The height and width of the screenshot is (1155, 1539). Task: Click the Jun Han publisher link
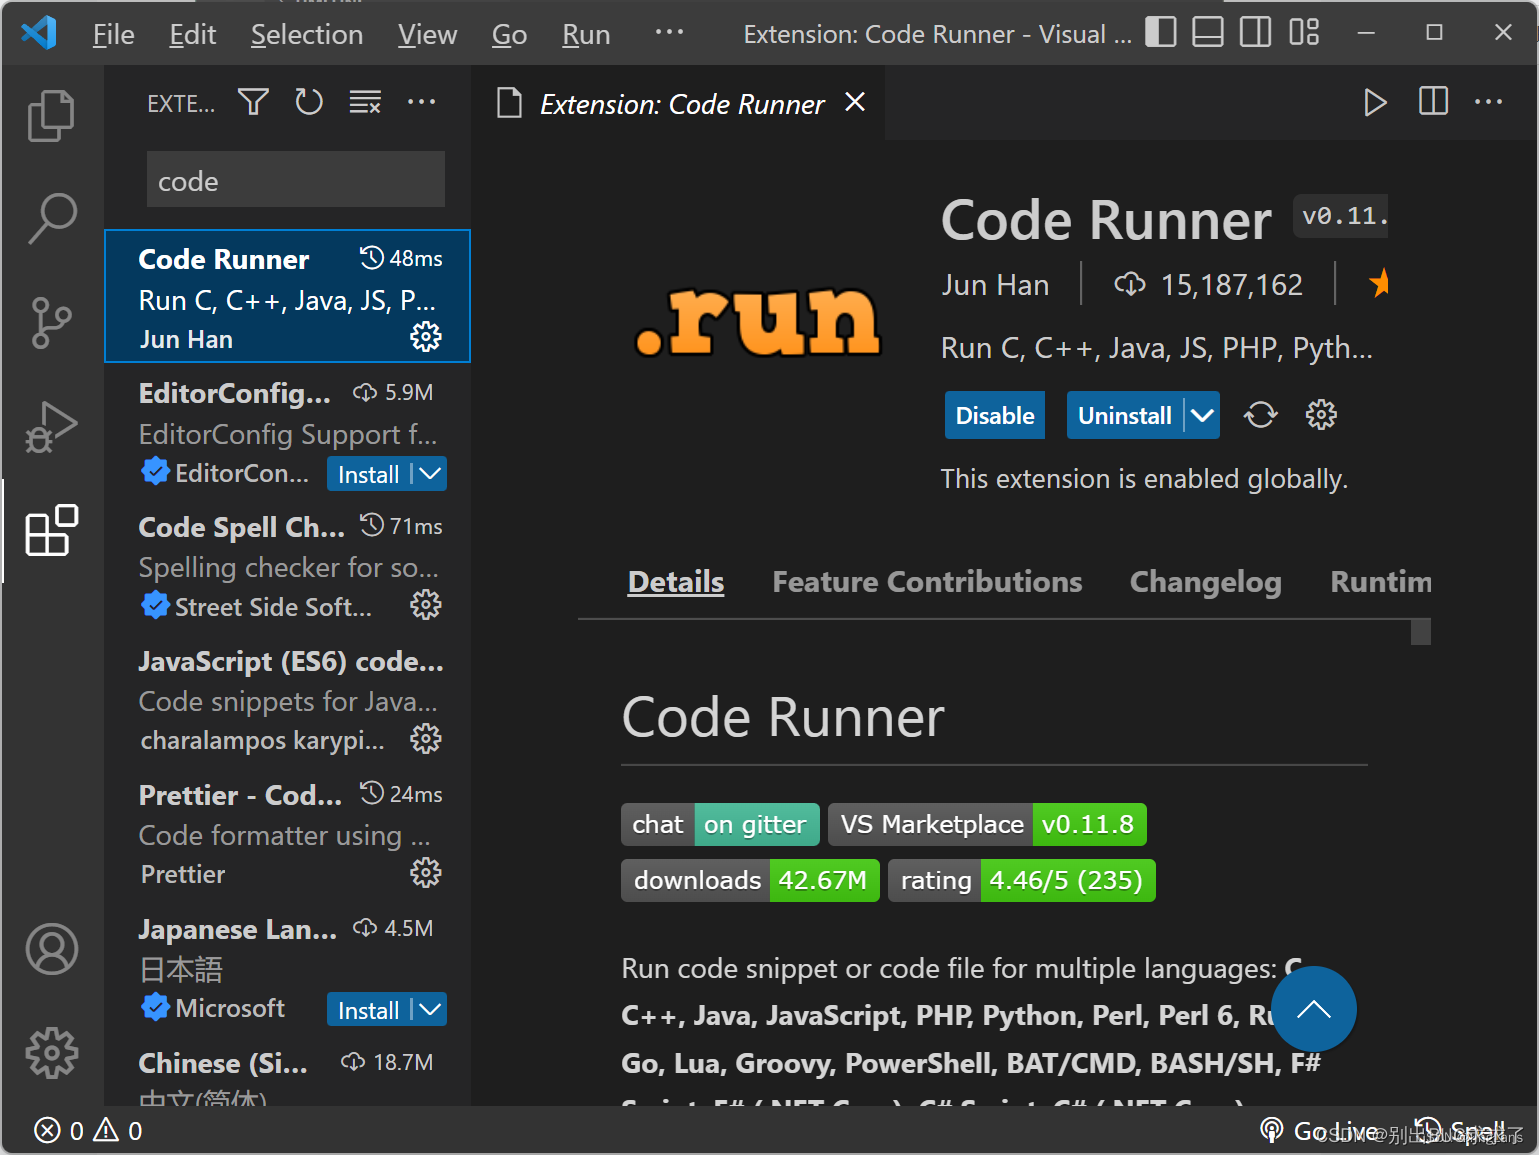995,285
